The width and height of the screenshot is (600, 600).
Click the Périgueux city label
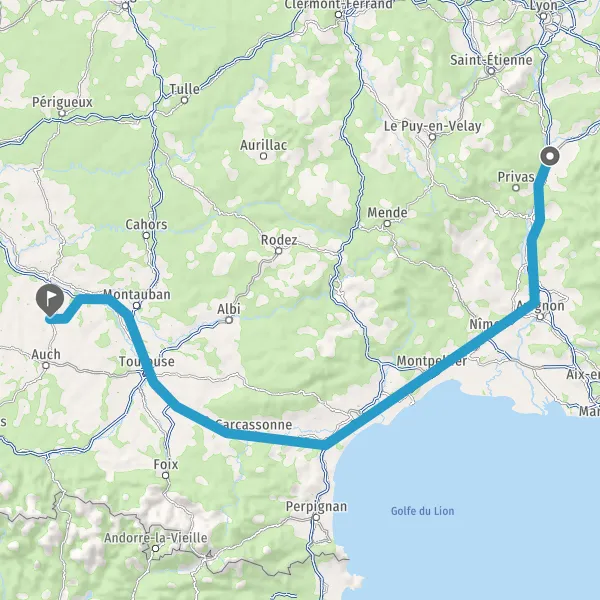click(62, 102)
